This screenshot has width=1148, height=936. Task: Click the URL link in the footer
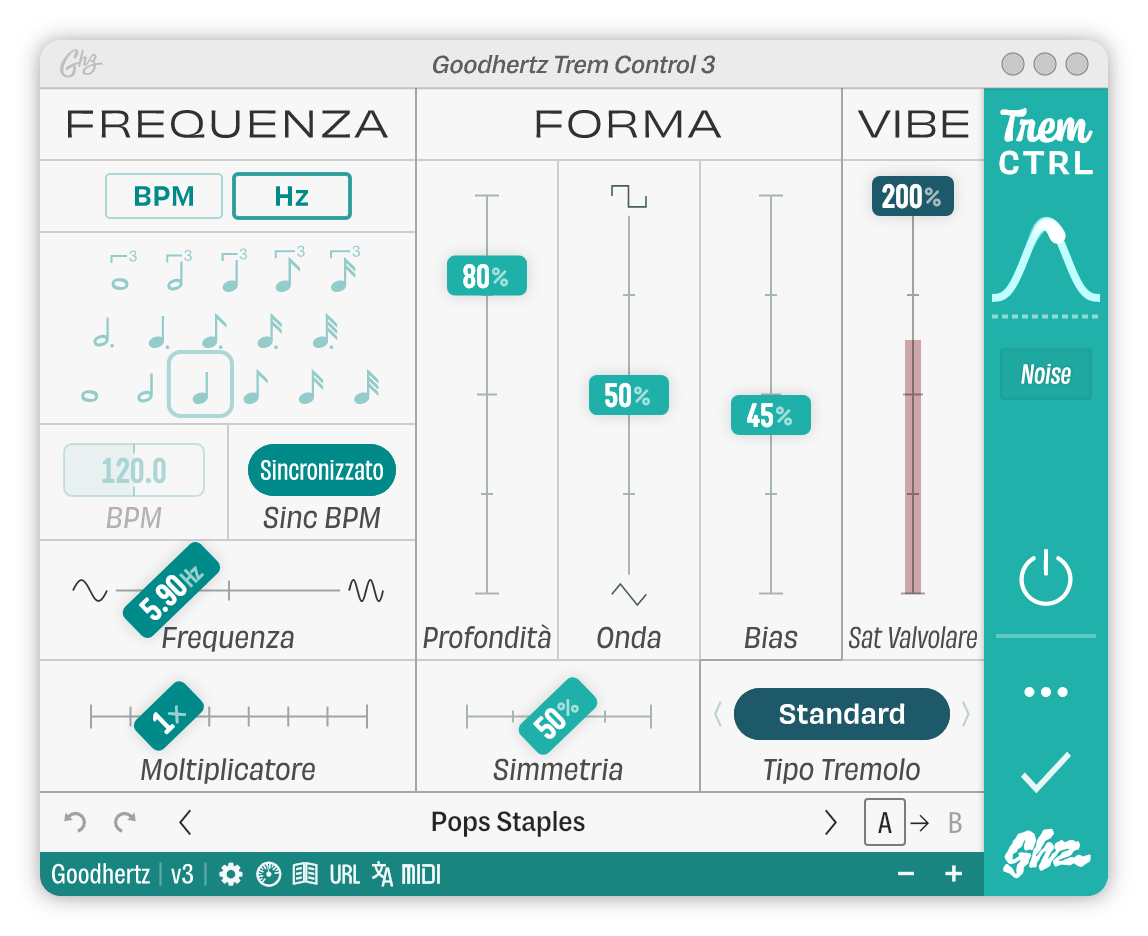346,873
